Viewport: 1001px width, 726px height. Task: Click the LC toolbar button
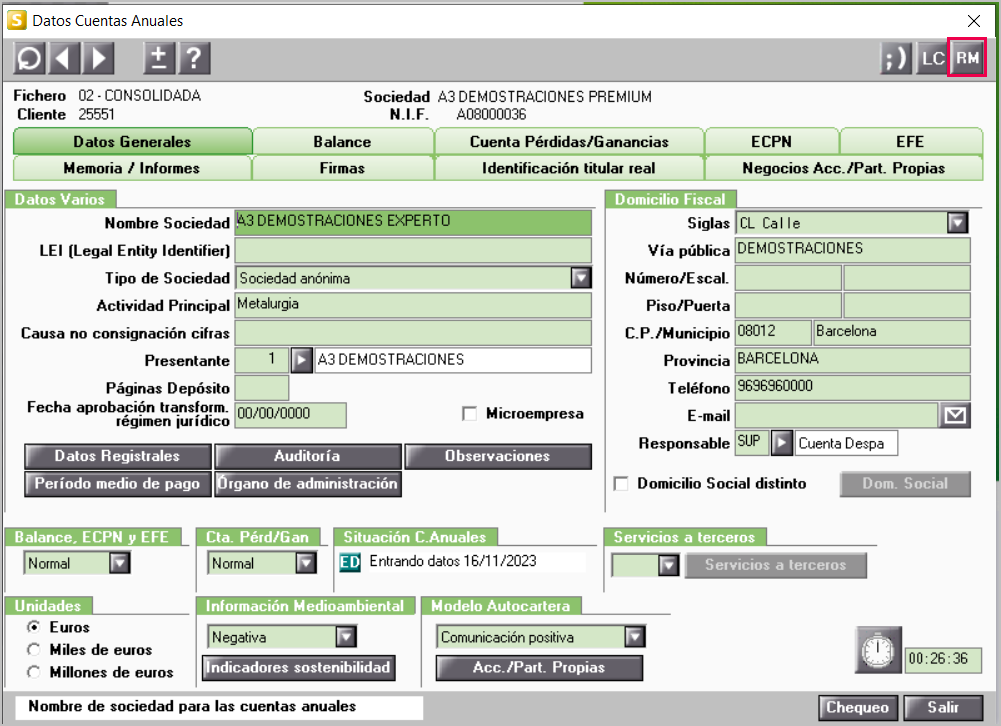932,58
